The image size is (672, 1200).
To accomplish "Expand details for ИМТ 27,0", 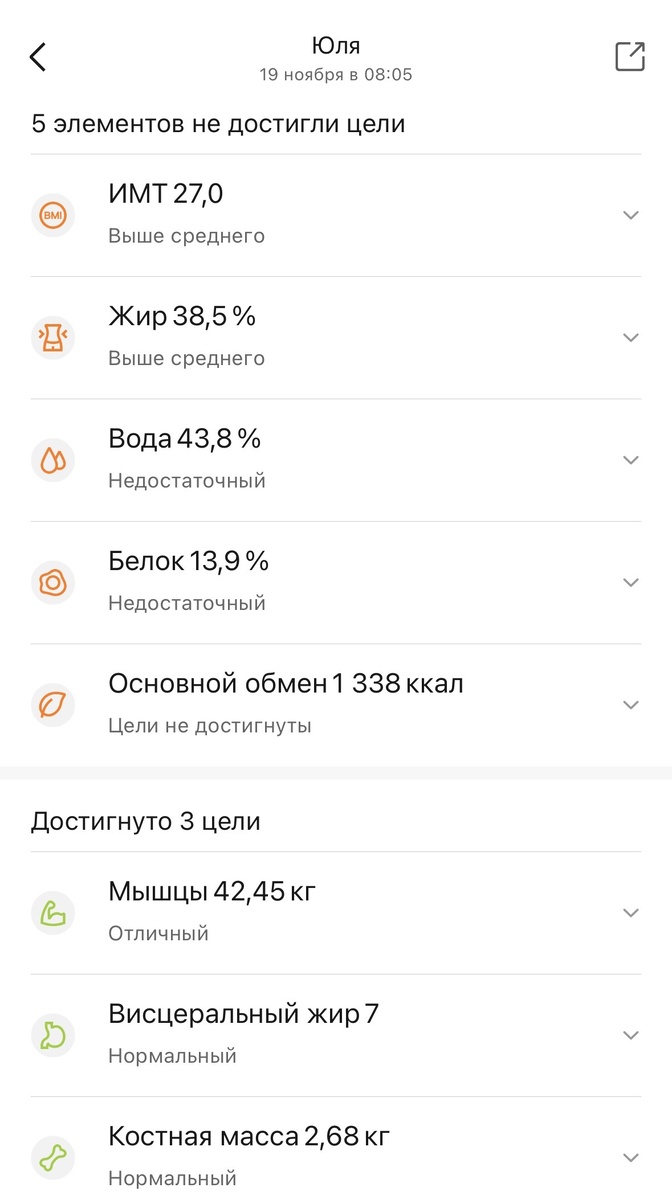I will point(630,215).
